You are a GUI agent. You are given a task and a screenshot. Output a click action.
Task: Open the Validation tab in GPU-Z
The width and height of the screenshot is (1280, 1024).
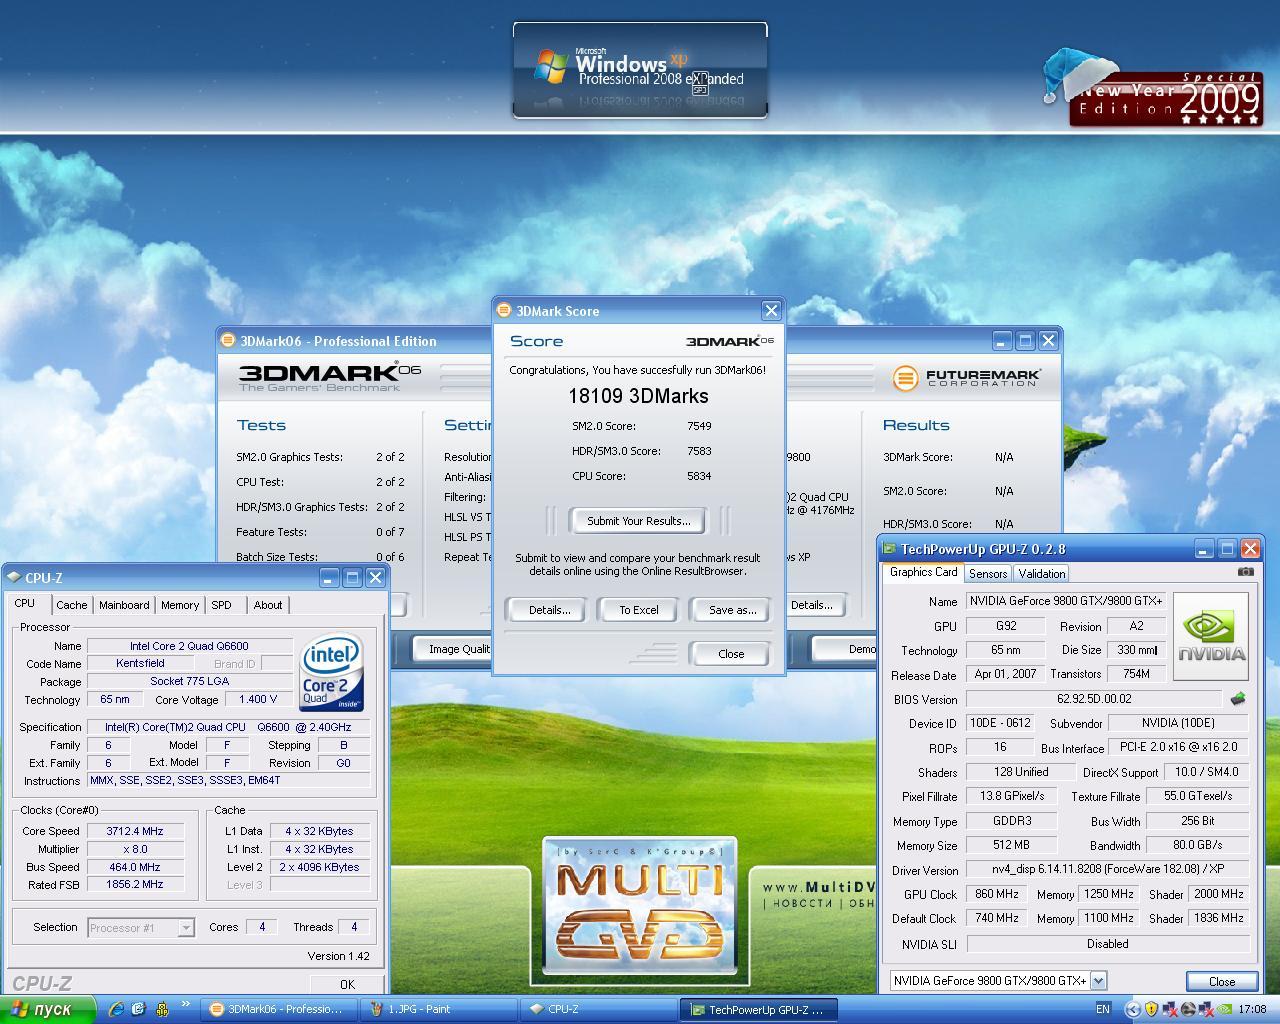[x=1041, y=573]
